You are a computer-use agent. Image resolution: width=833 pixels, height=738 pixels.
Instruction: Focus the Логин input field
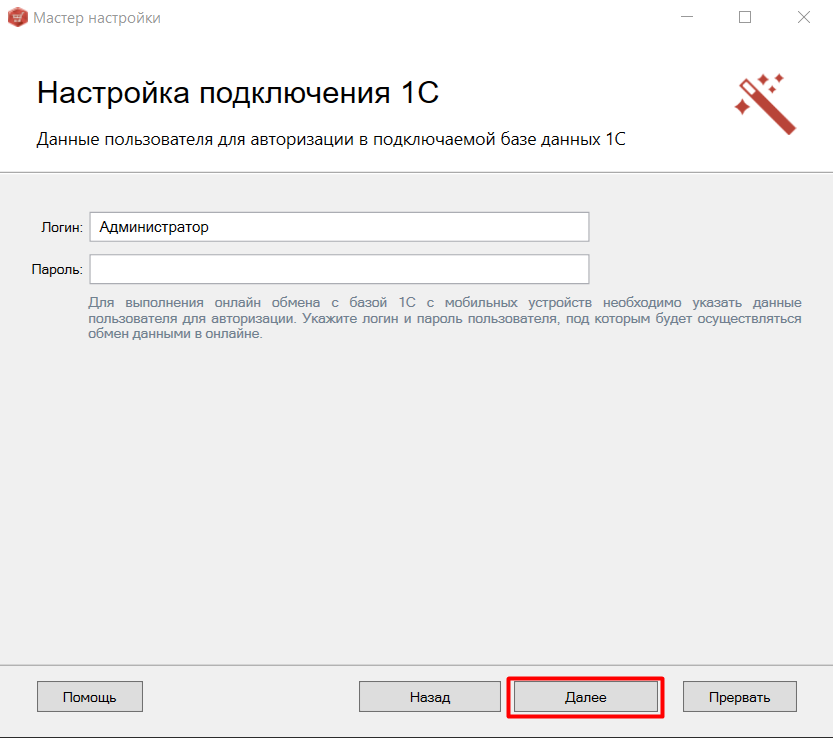pyautogui.click(x=339, y=227)
